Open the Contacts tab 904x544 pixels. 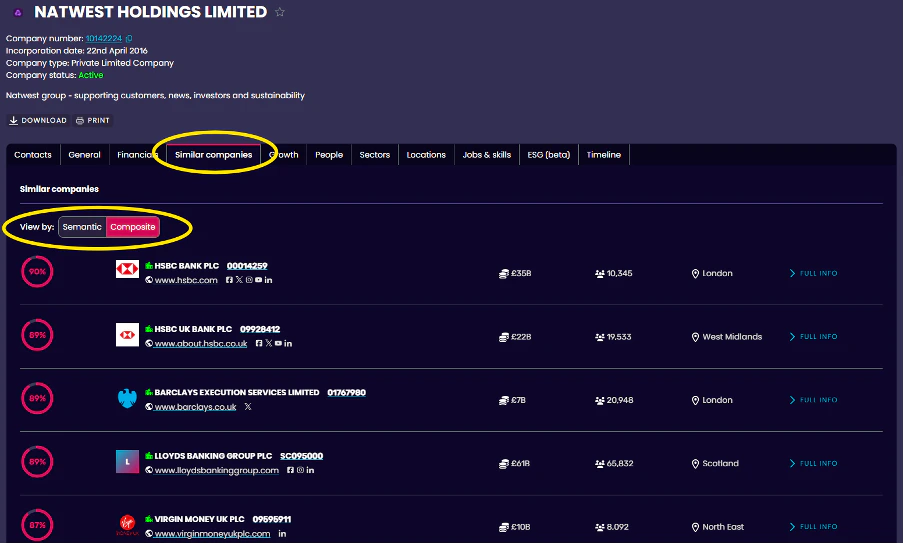(33, 154)
